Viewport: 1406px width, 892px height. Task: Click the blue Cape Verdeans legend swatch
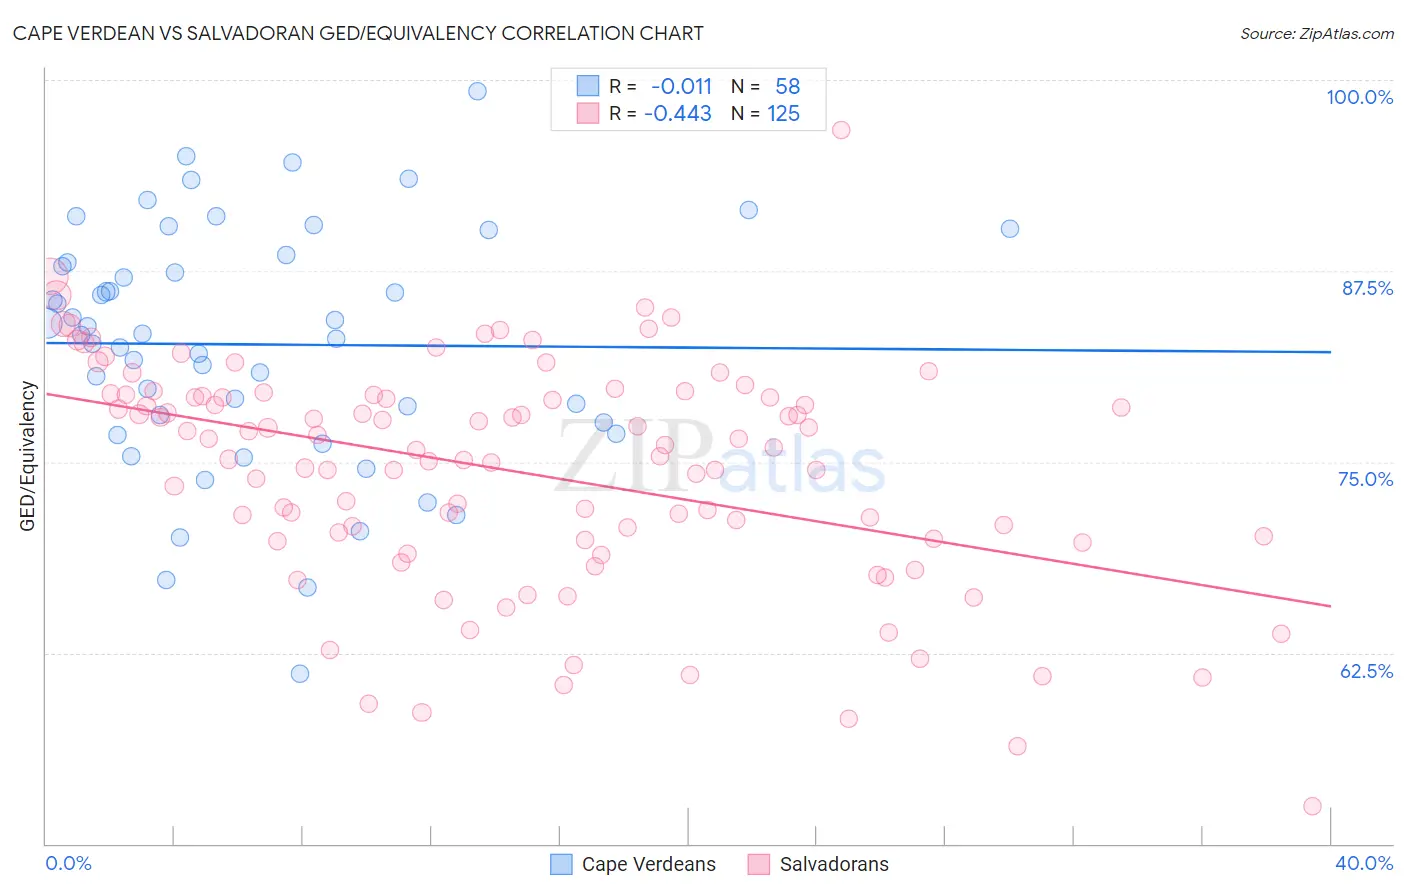[x=561, y=864]
